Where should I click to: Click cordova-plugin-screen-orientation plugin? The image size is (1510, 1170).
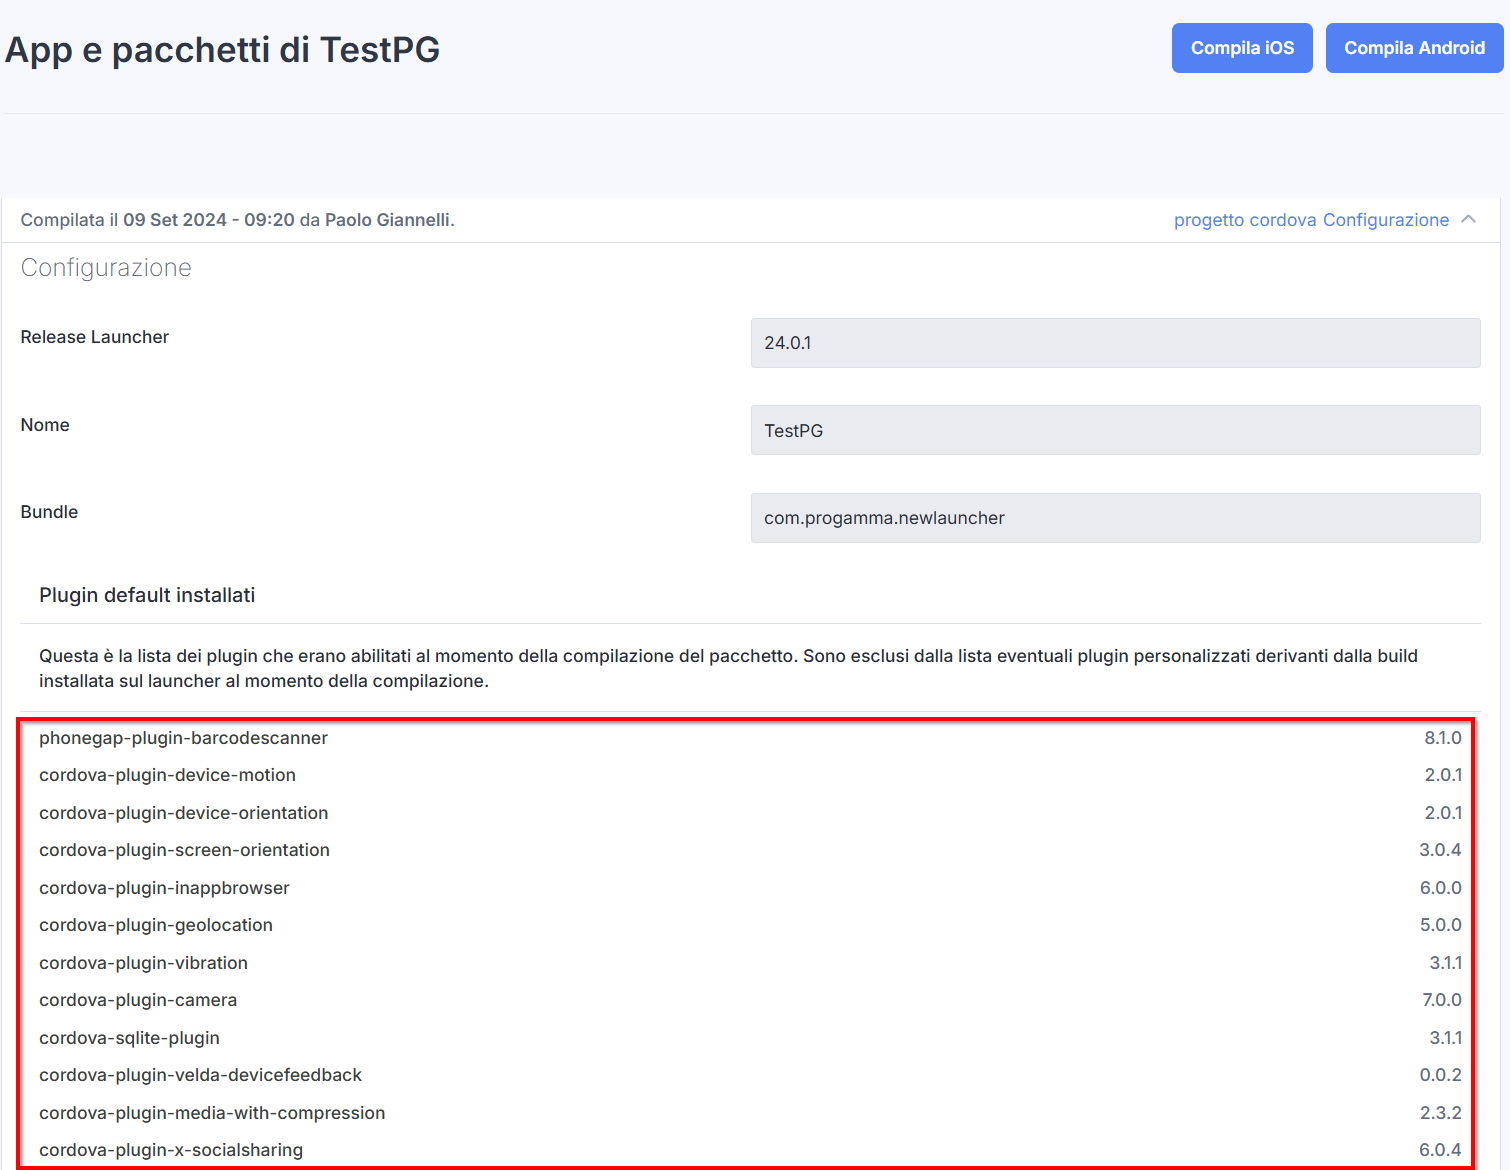tap(184, 850)
